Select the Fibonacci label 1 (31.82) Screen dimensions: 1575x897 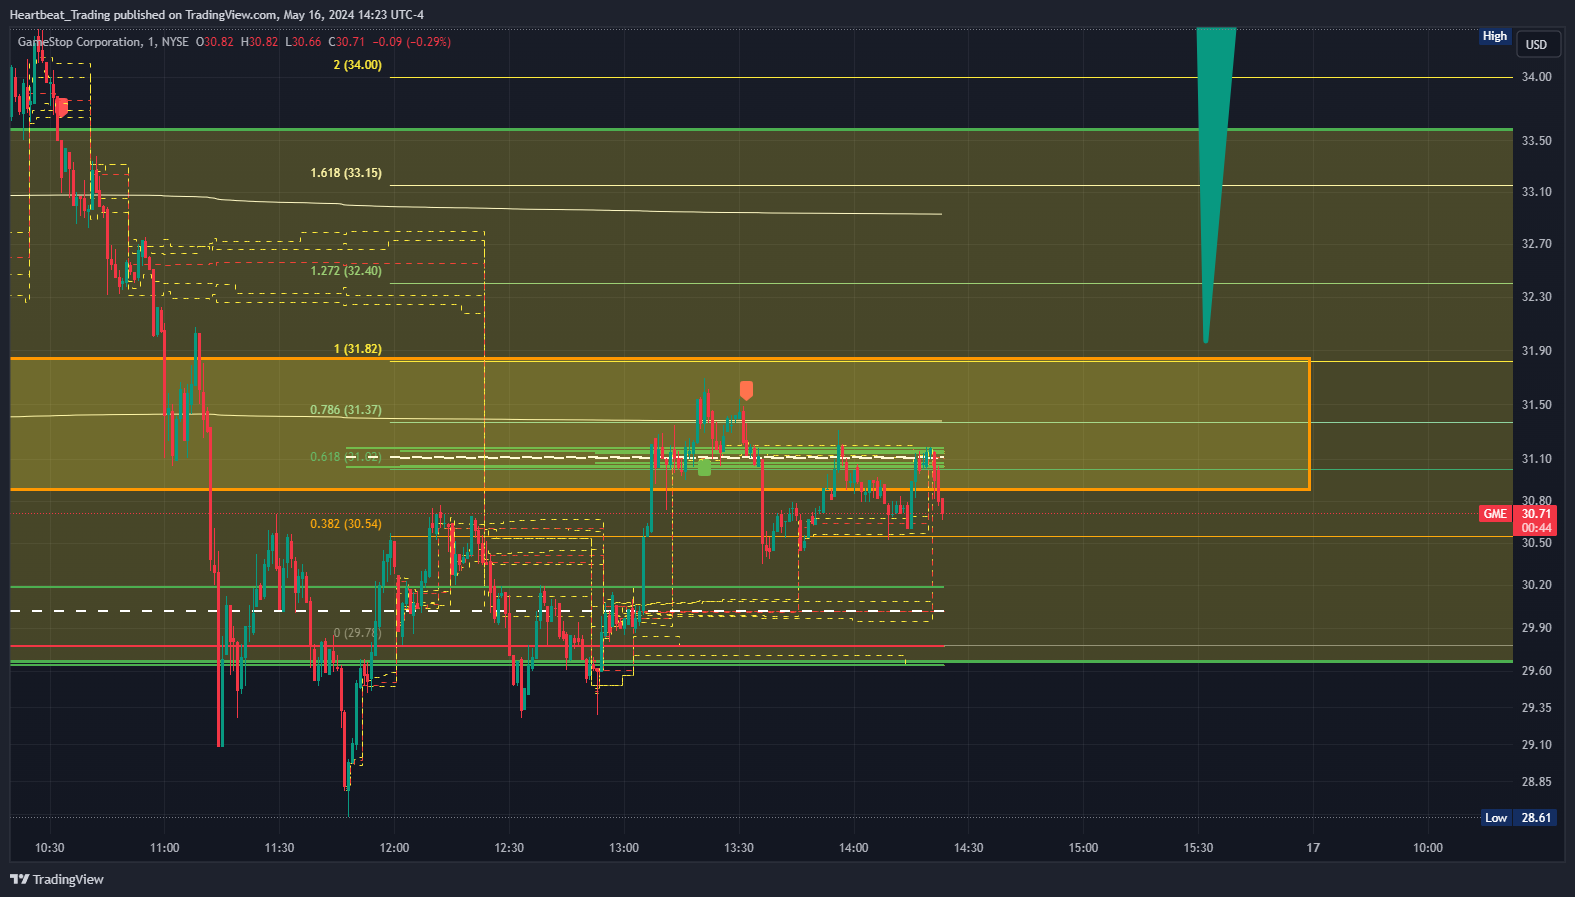(x=358, y=349)
